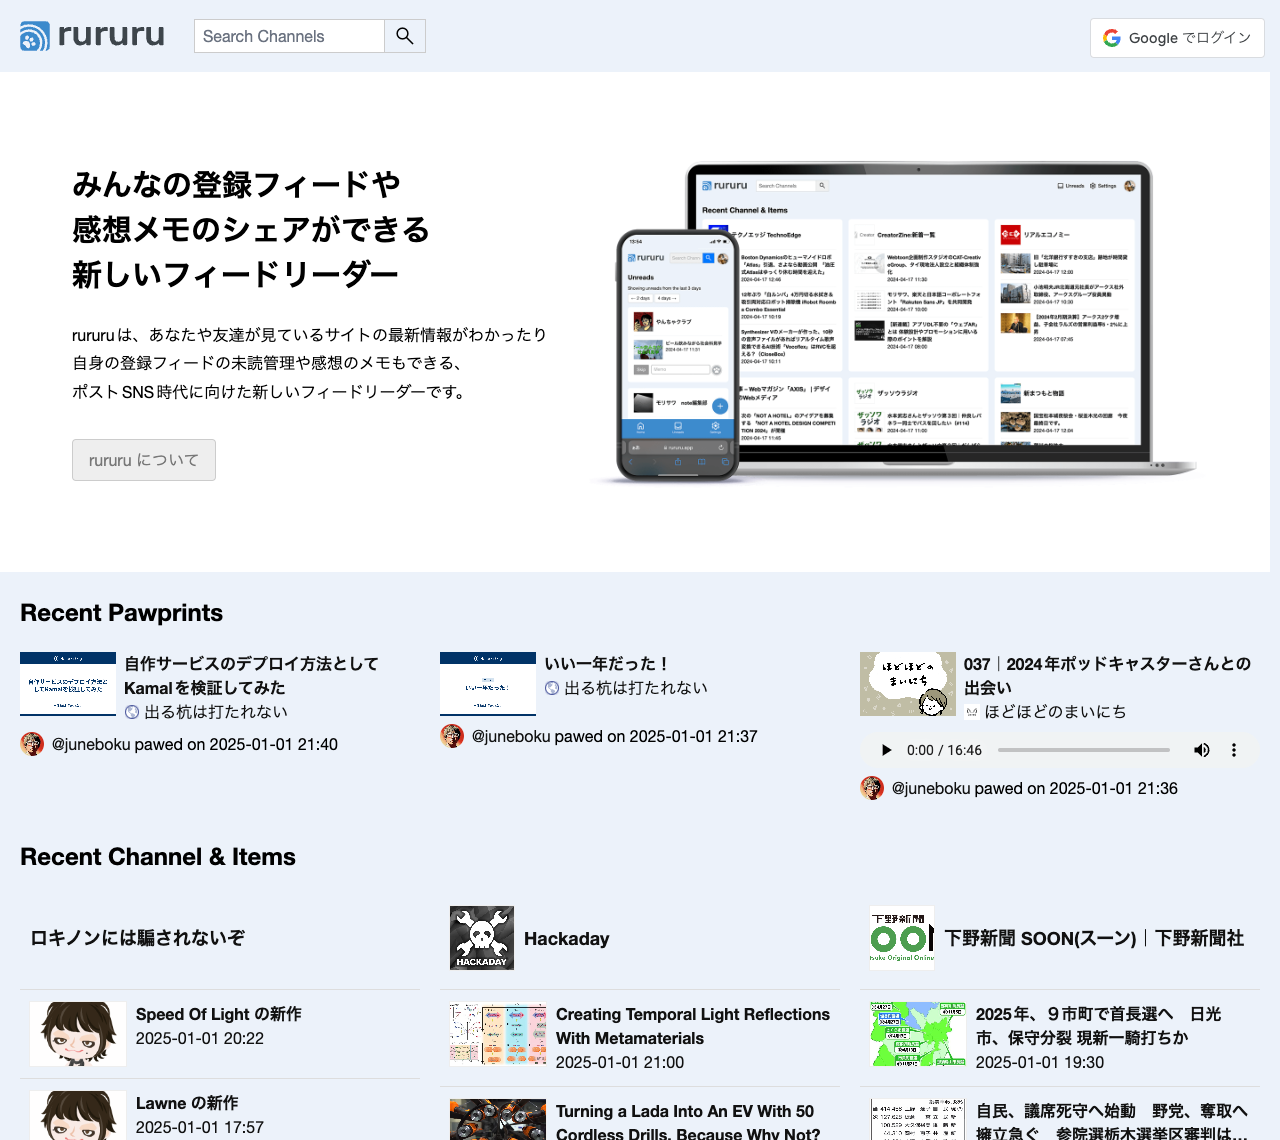Click the date 2025-01-01 20:22
1280x1140 pixels.
[x=200, y=1038]
